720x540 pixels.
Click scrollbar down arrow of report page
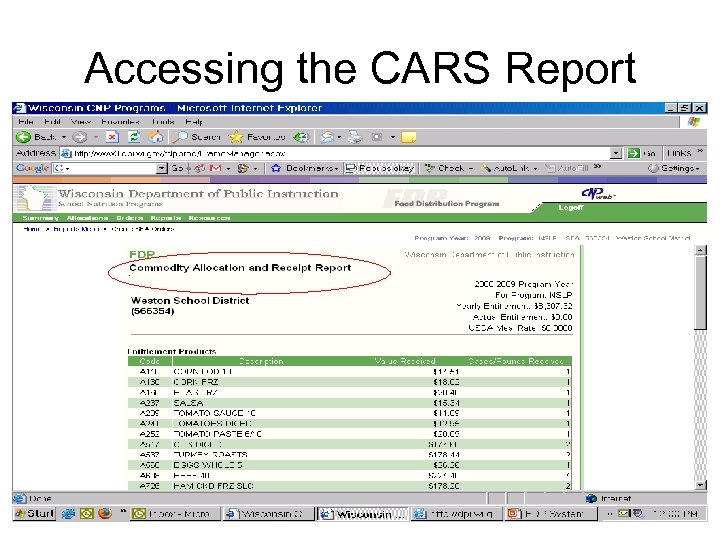(x=700, y=485)
